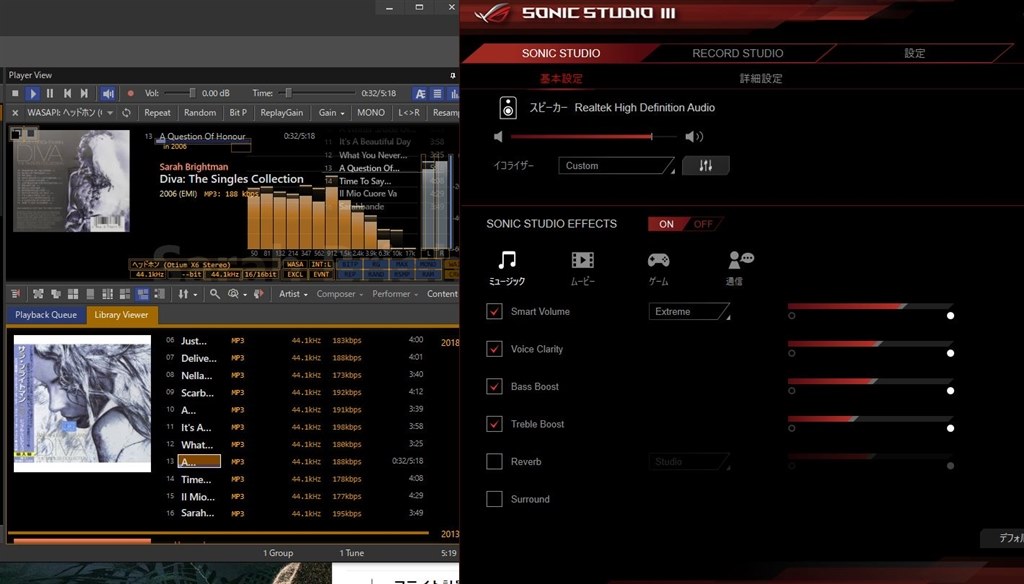Open the Reverb Studio dropdown
Screen dimensions: 1024x584
pyautogui.click(x=689, y=462)
